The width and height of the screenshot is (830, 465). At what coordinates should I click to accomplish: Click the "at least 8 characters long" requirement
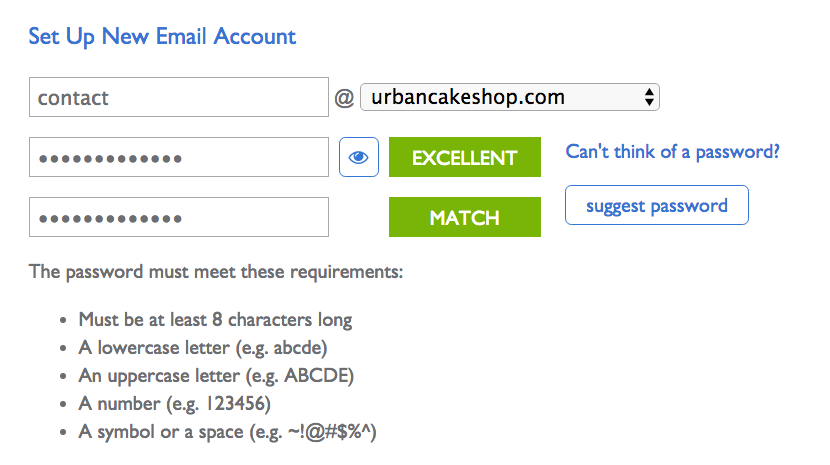215,320
